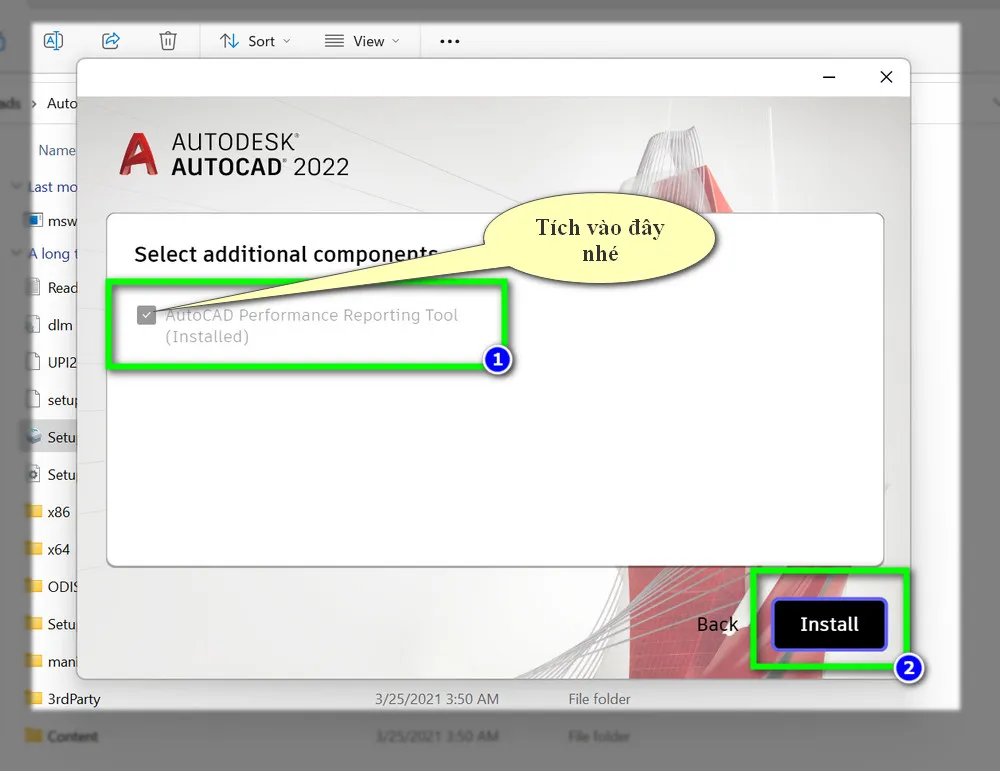Select the ODIS folder icon

(34, 586)
